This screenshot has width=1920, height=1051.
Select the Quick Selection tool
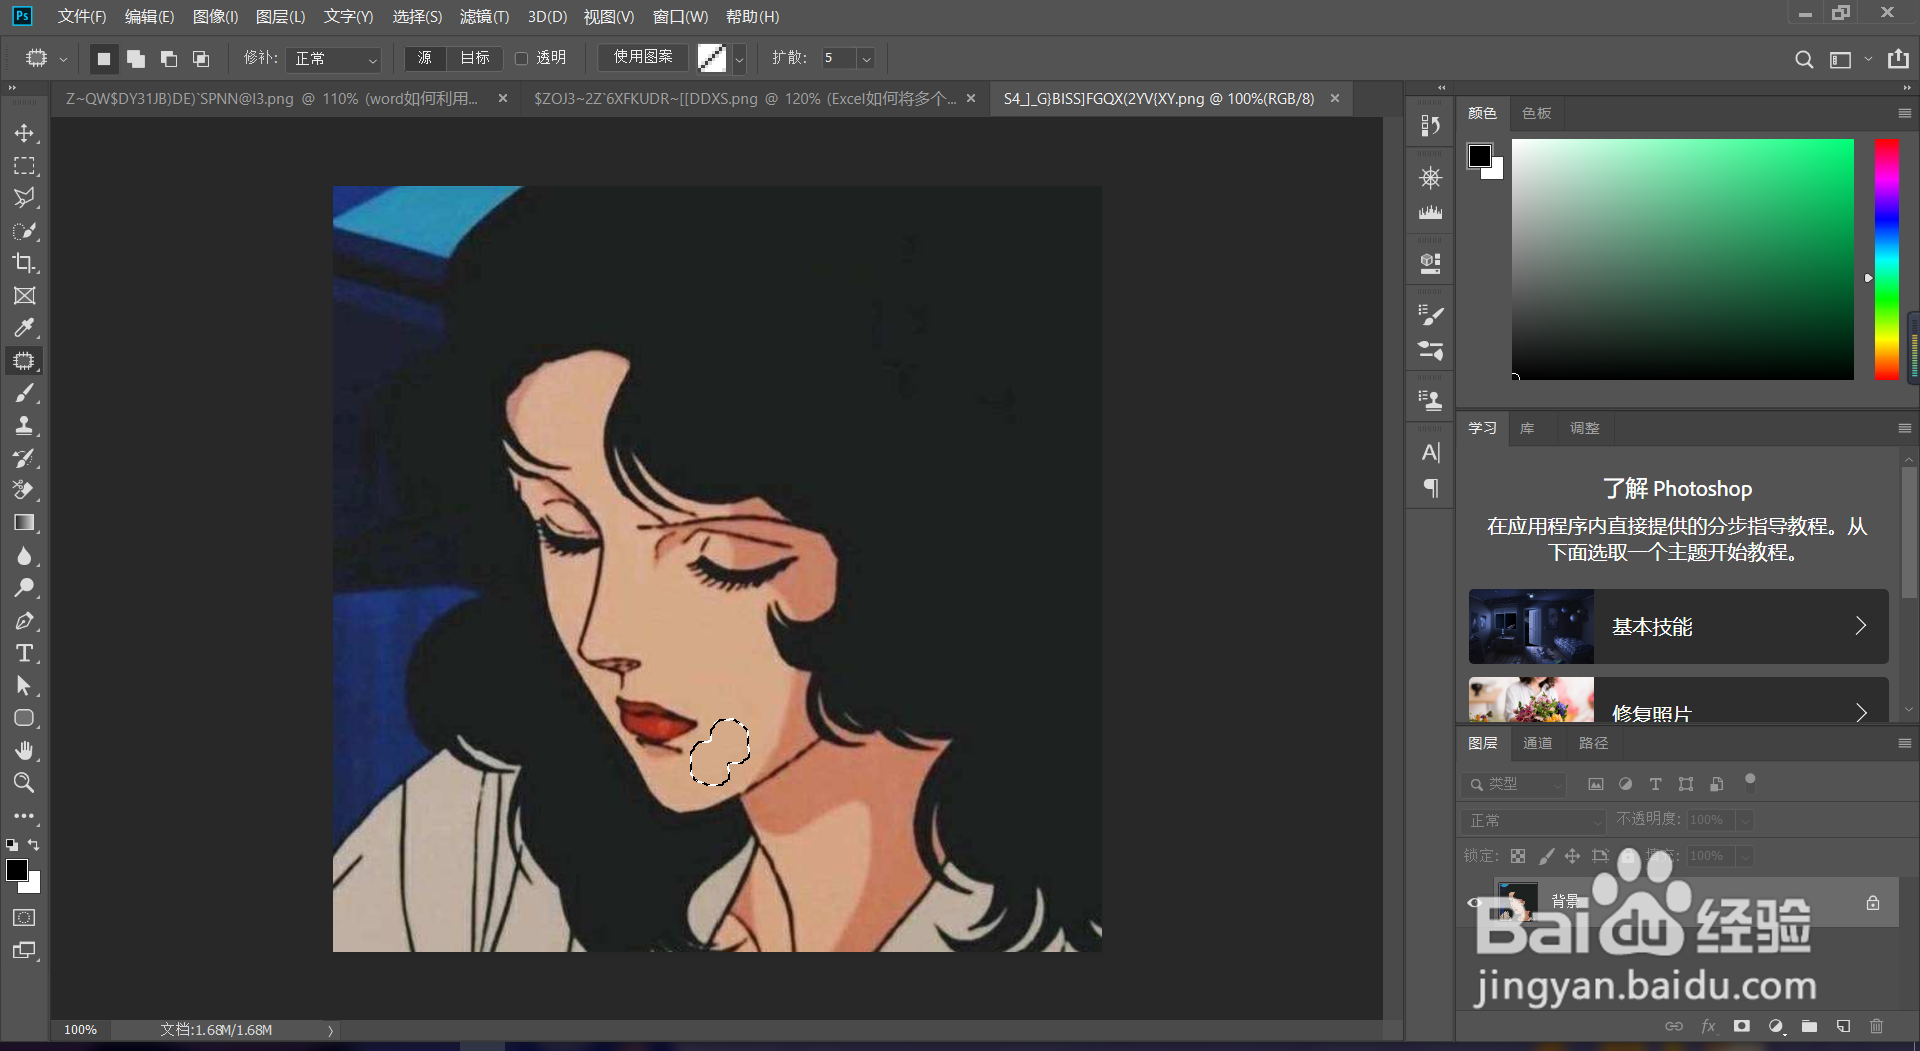click(24, 231)
